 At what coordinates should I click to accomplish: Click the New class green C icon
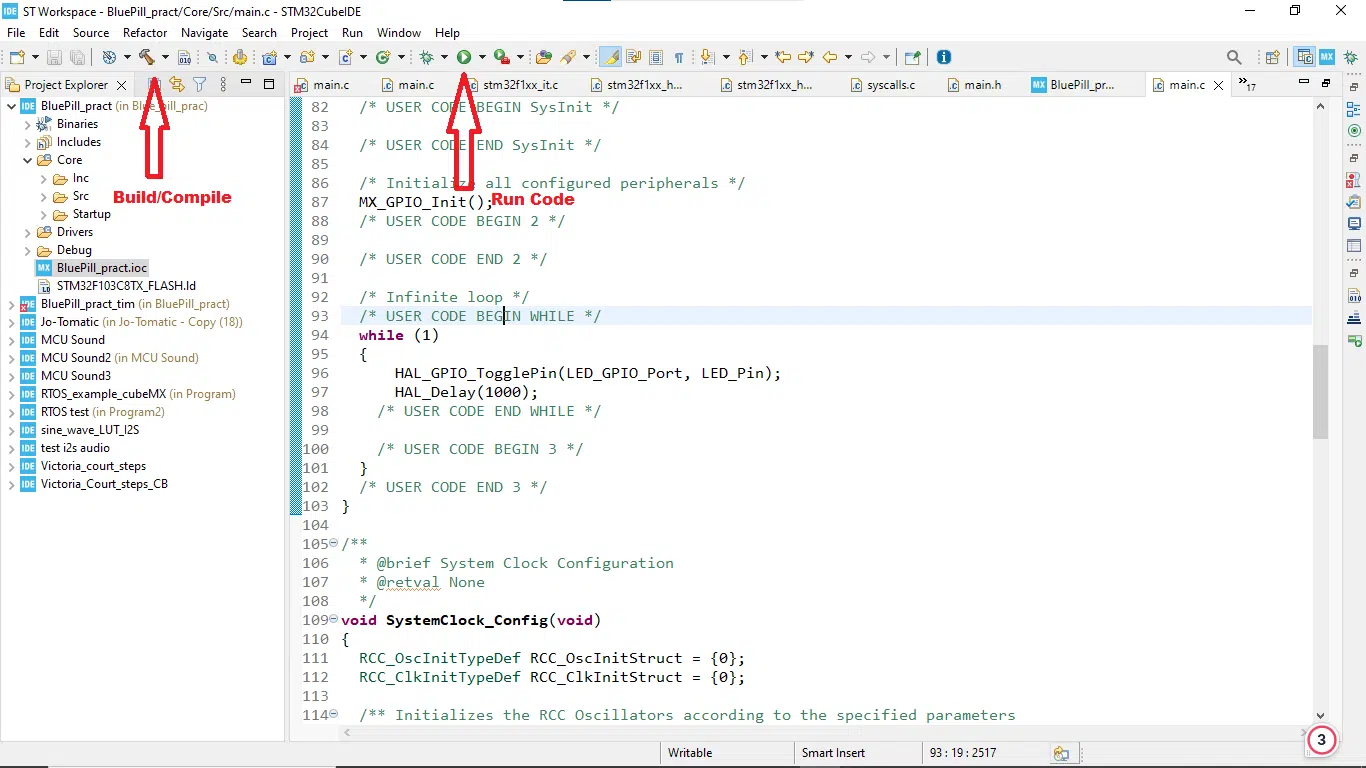(383, 57)
